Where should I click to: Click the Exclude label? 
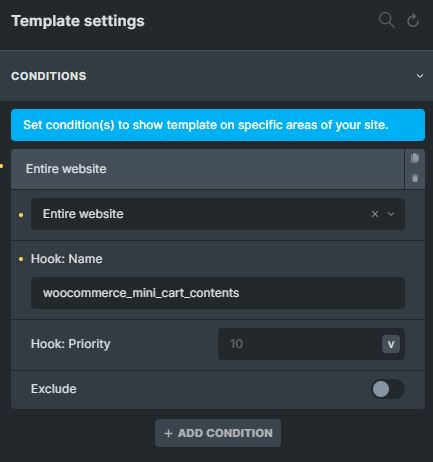tap(54, 389)
